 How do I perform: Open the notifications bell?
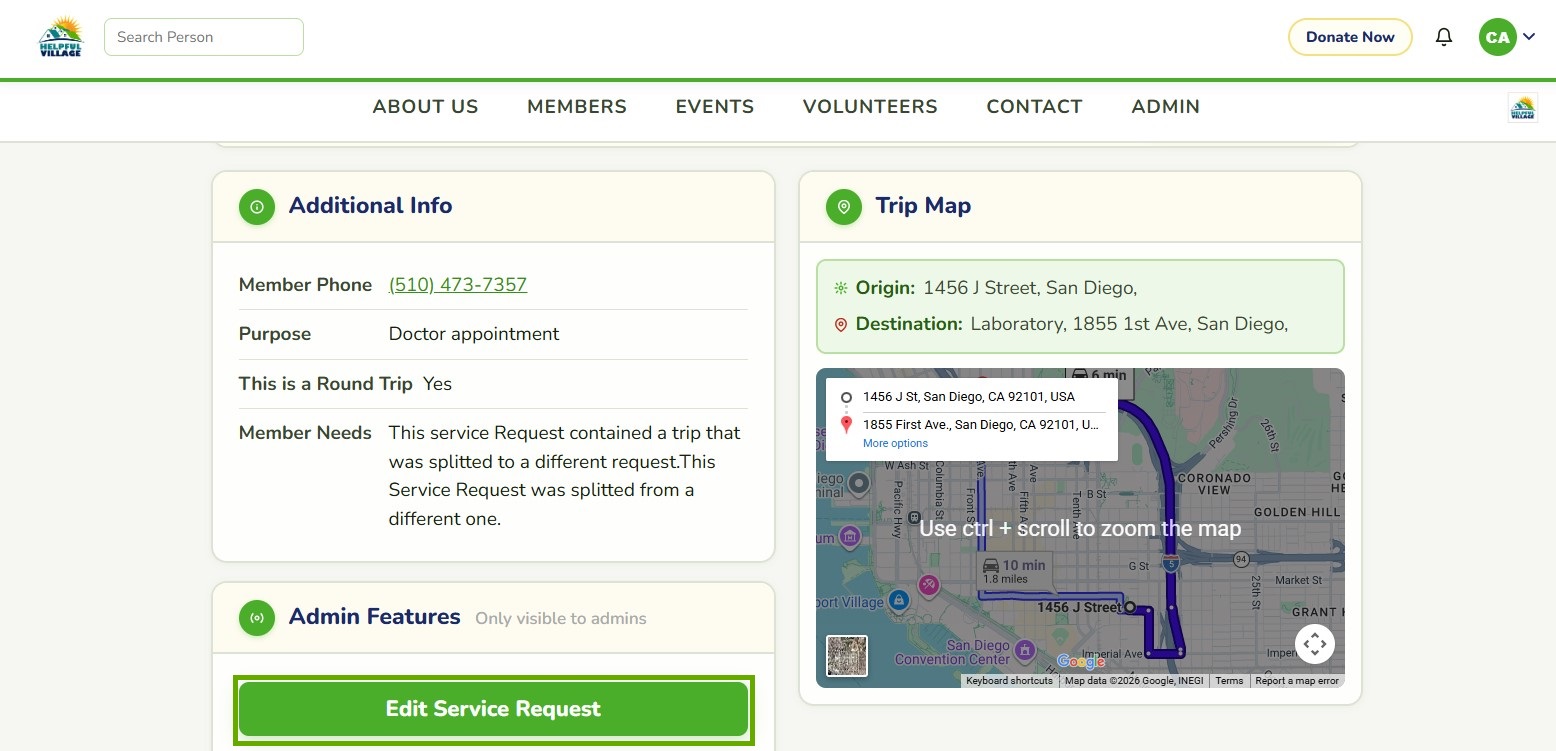(x=1444, y=37)
